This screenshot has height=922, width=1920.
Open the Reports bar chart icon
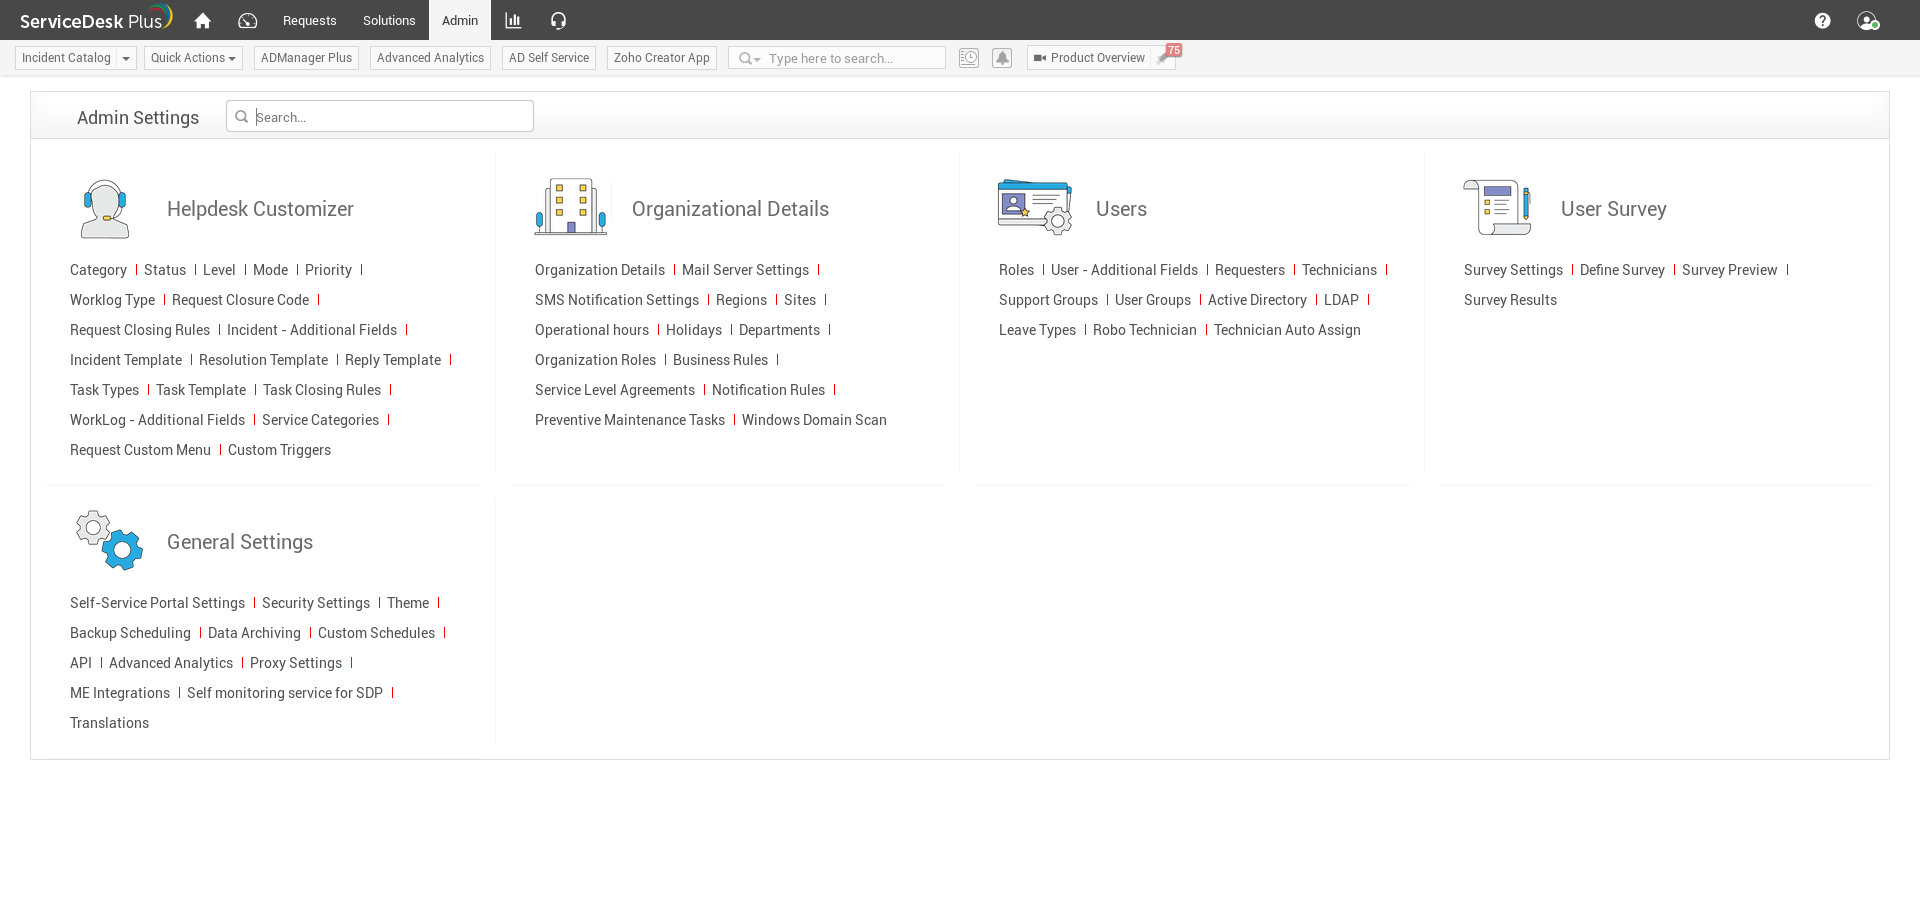coord(513,20)
